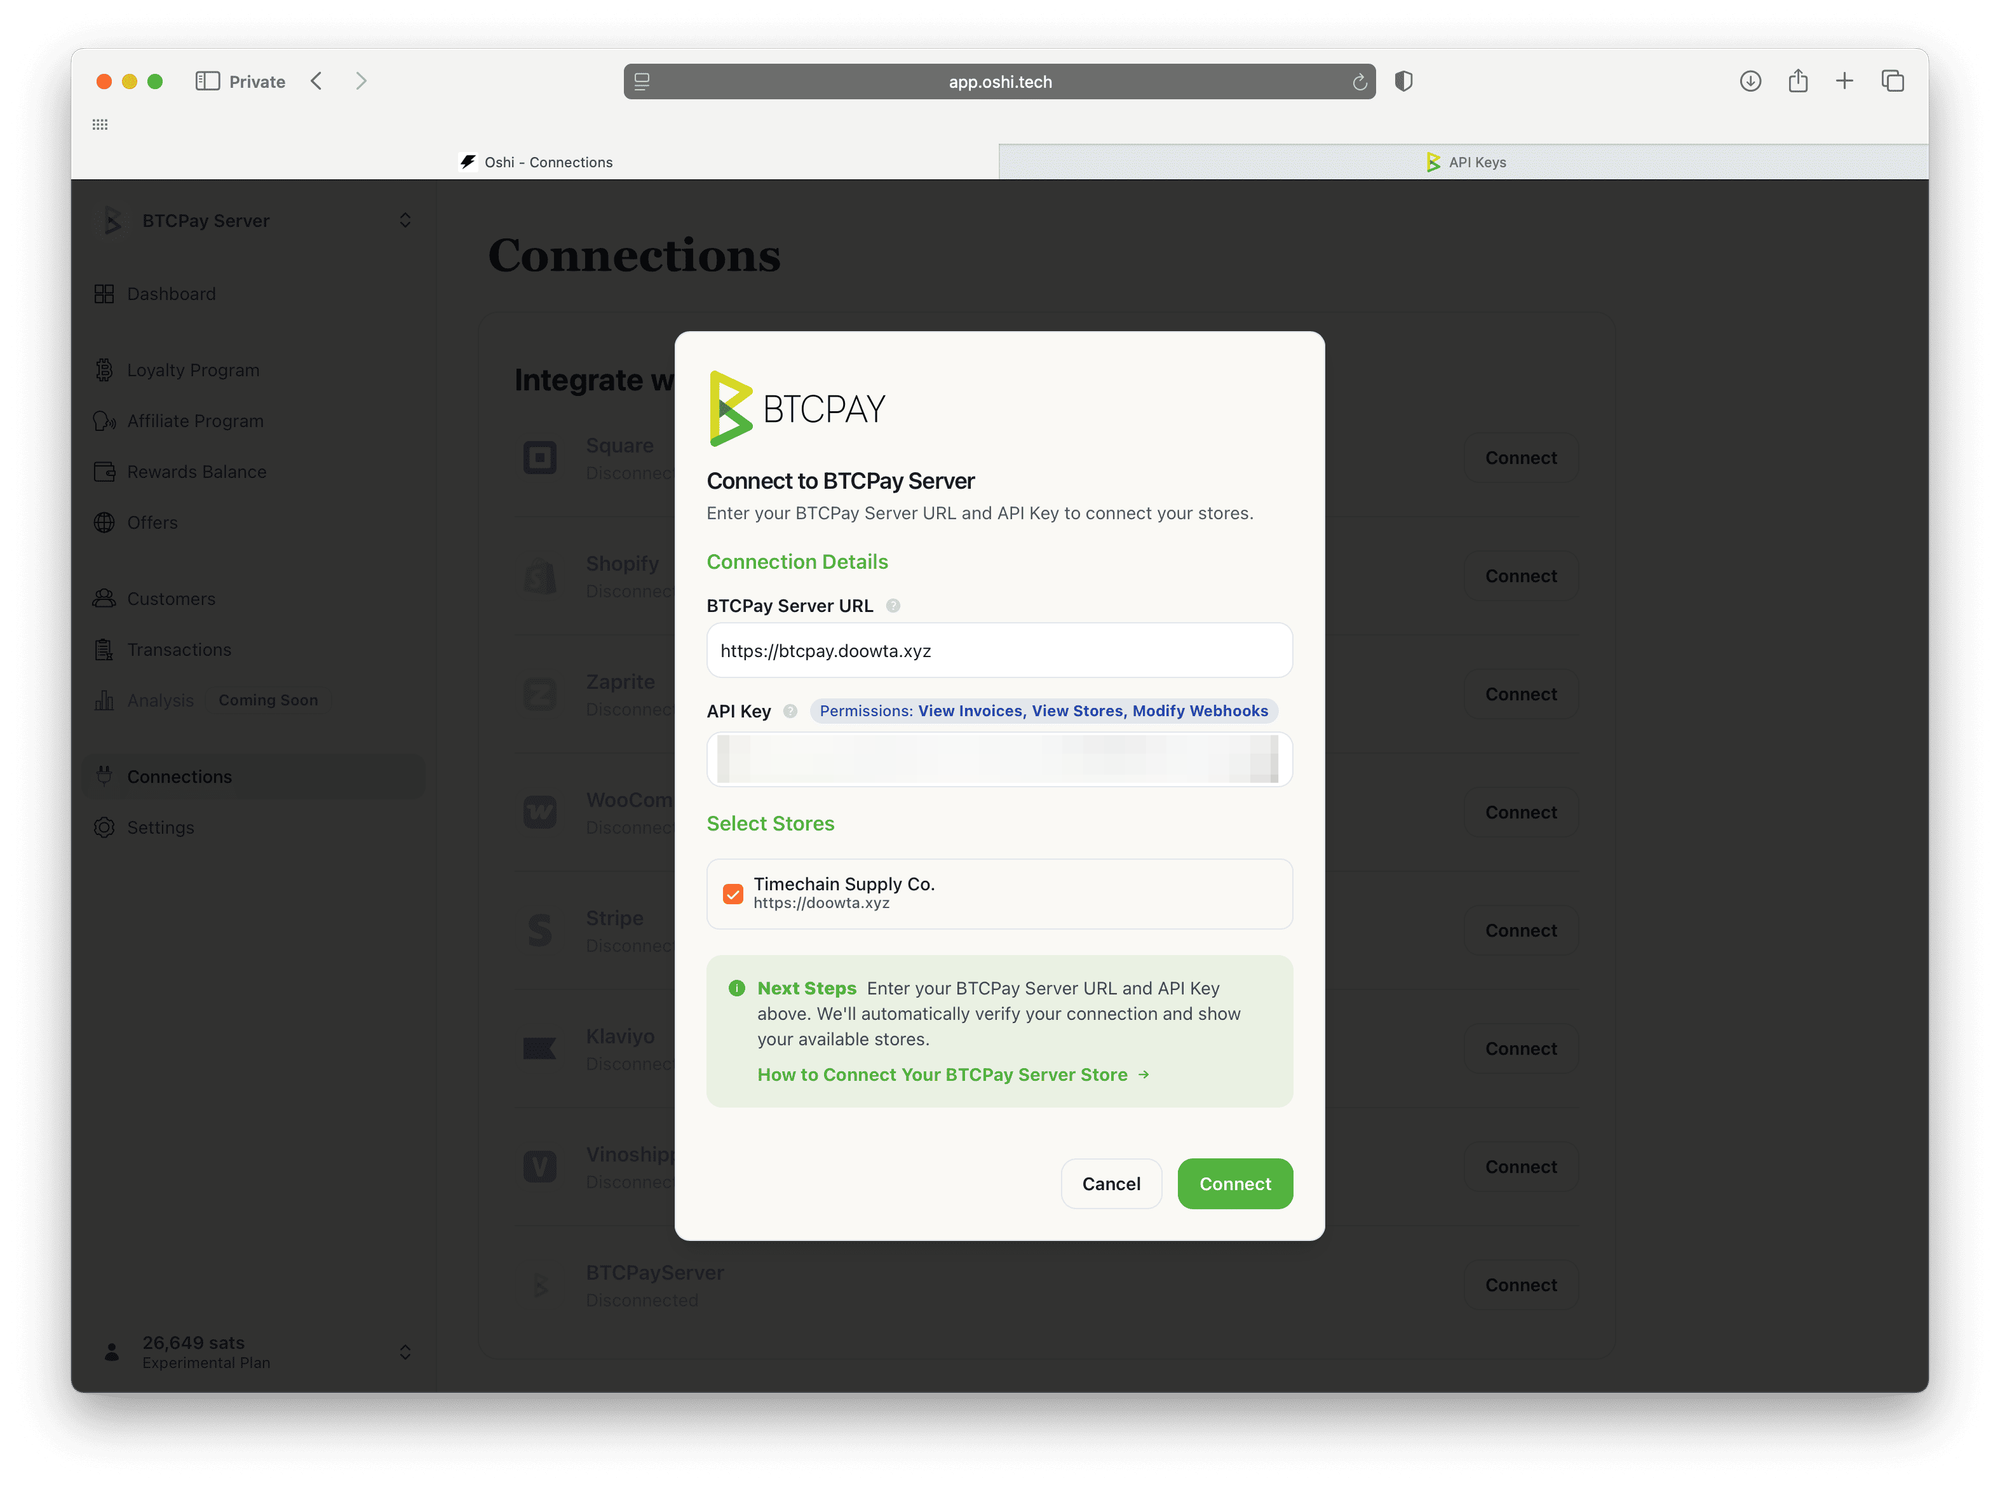Open Offers using the globe icon
Viewport: 2000px width, 1487px height.
tap(104, 522)
